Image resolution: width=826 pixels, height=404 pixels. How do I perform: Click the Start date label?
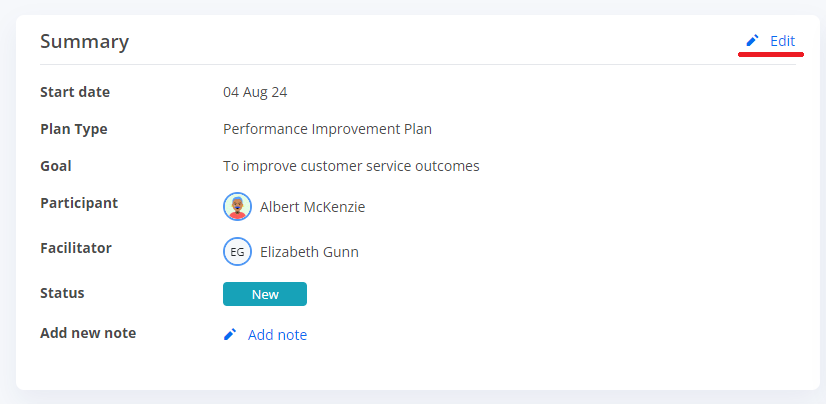coord(75,92)
